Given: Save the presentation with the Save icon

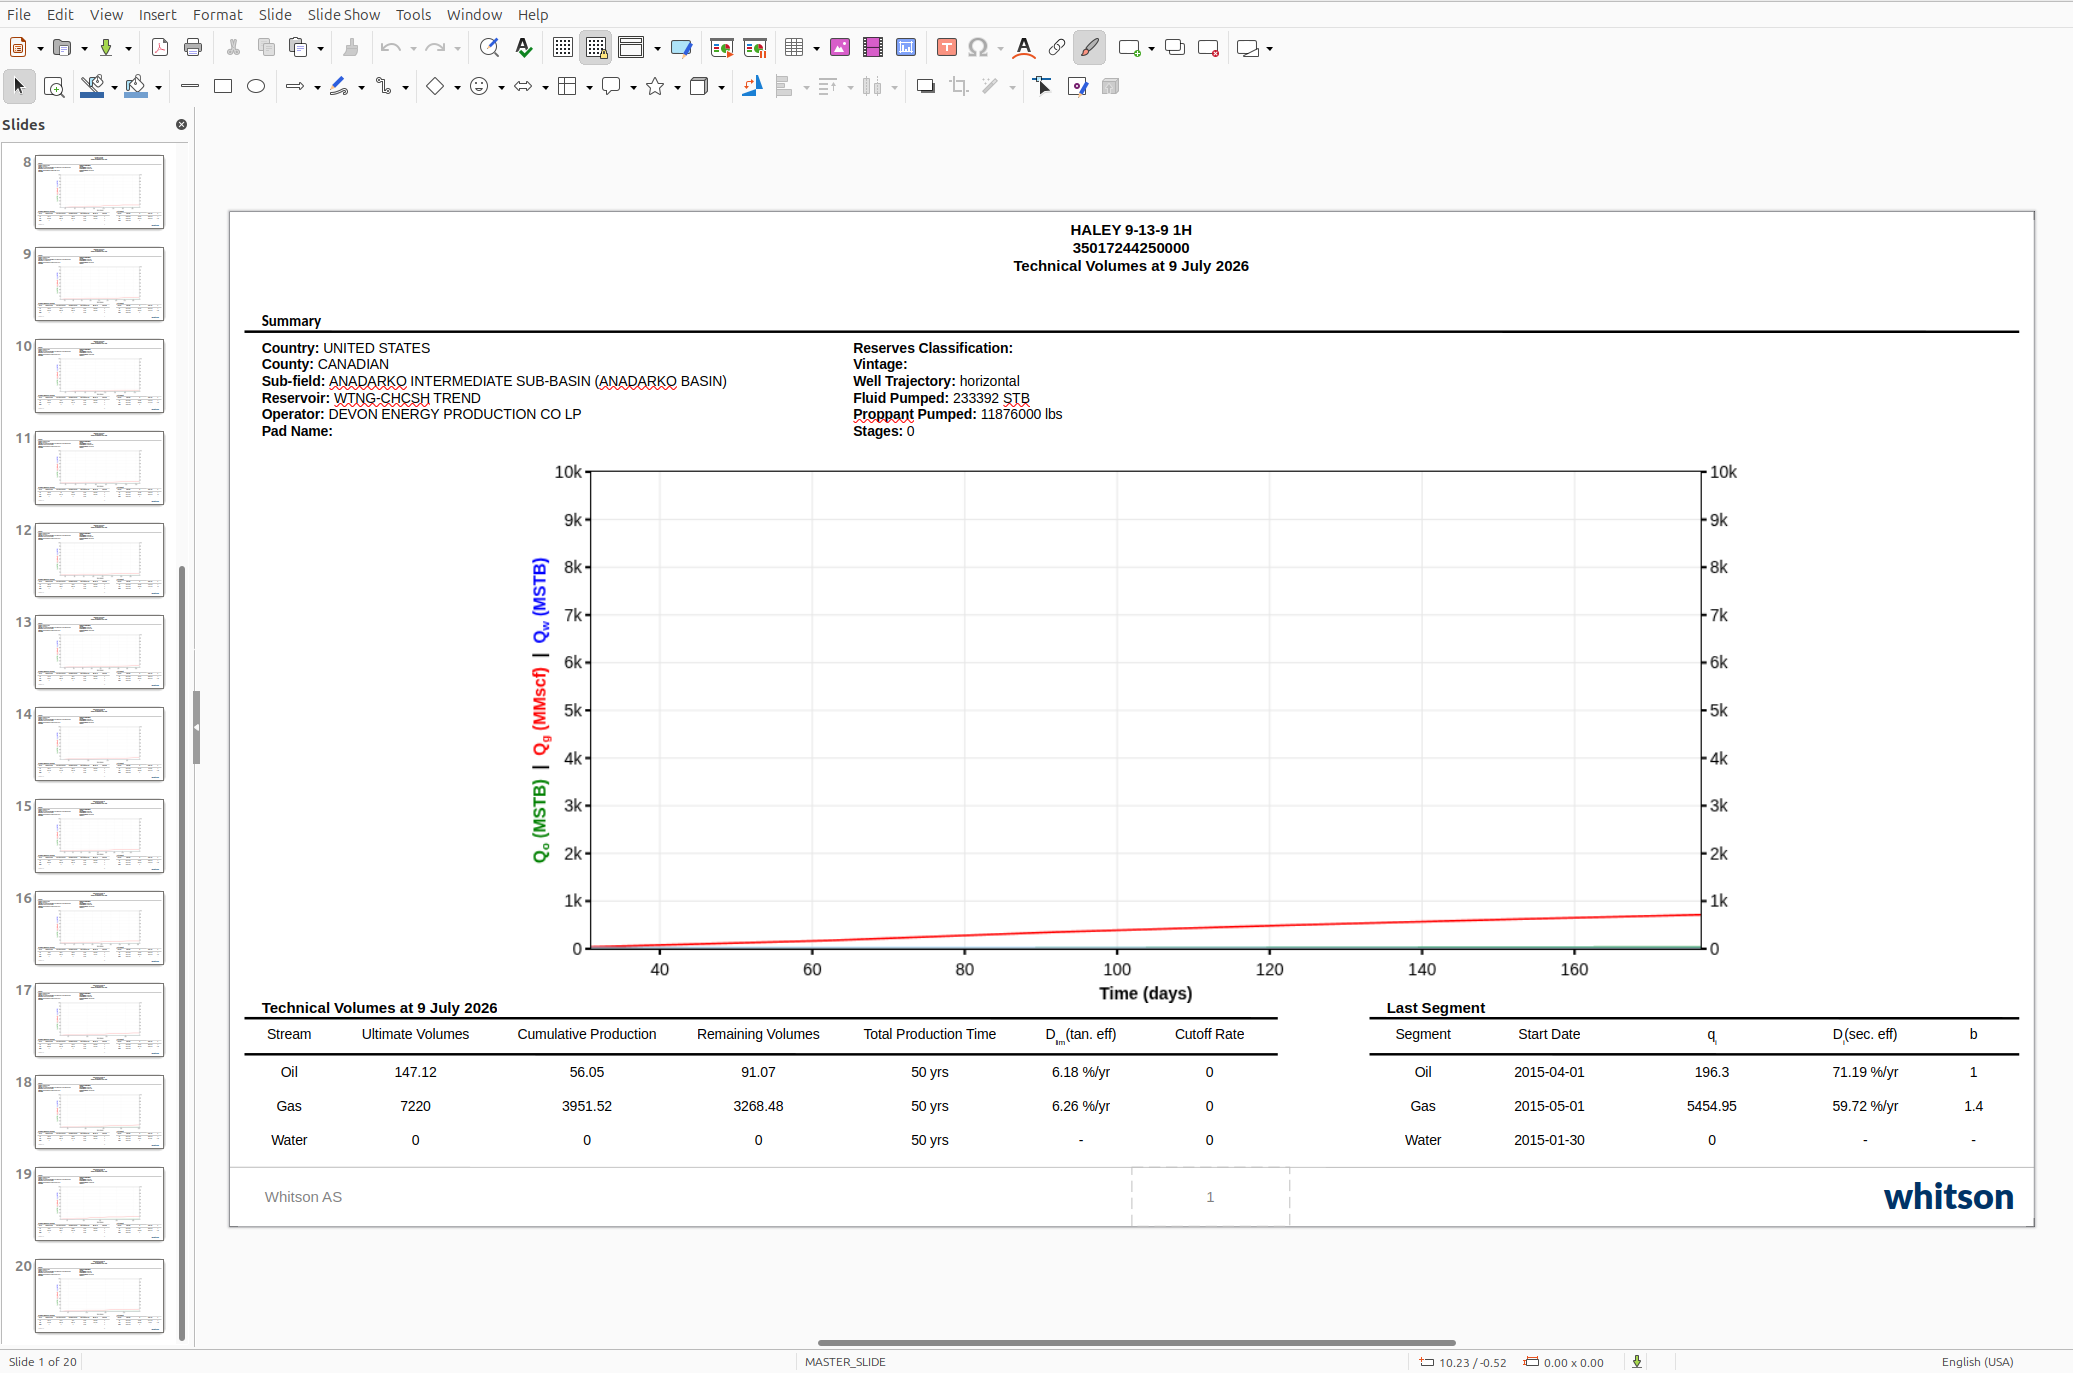Looking at the screenshot, I should (x=106, y=48).
